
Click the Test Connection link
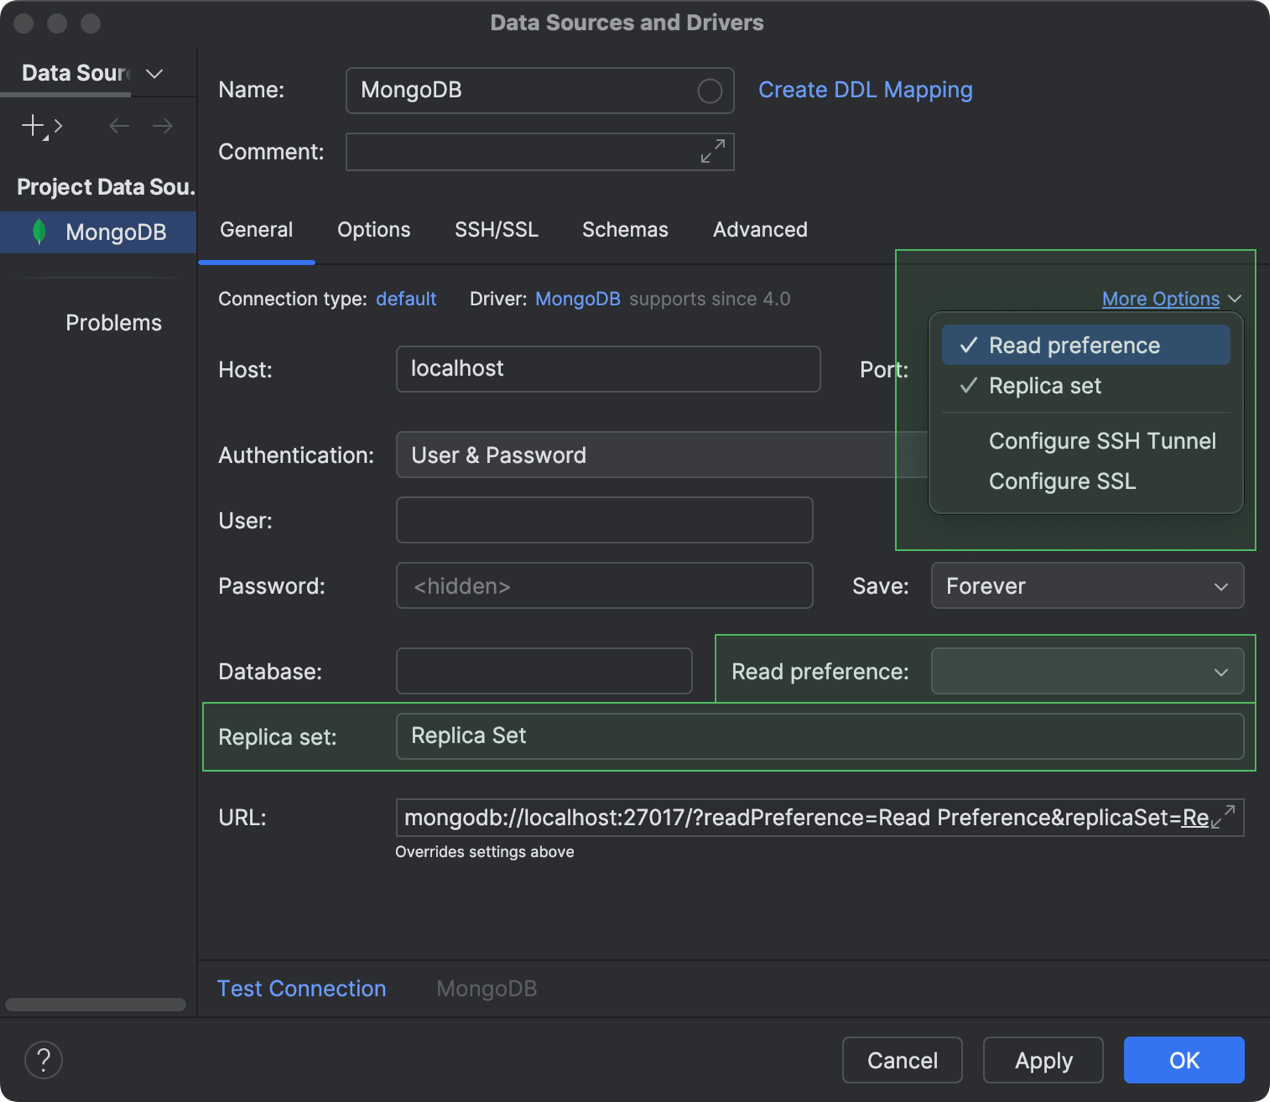pos(301,988)
